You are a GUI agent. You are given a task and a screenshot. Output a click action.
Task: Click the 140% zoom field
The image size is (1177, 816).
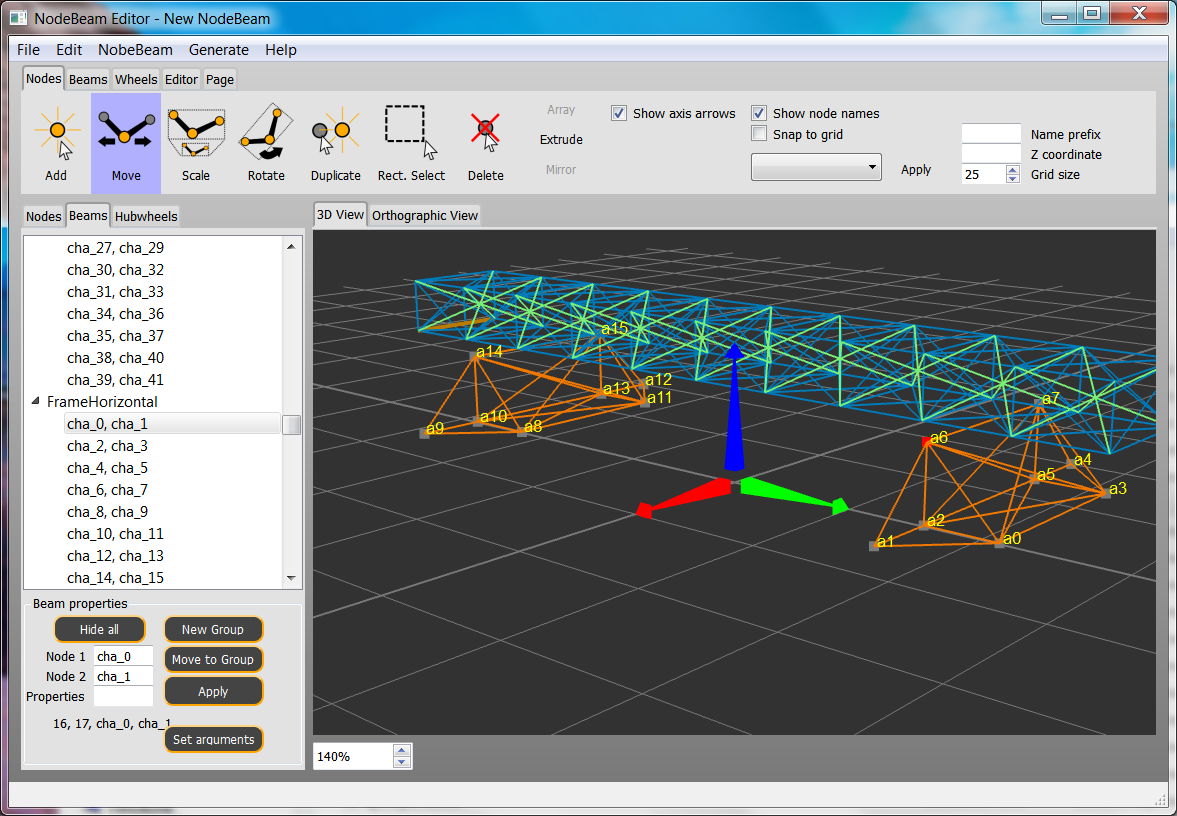coord(353,756)
